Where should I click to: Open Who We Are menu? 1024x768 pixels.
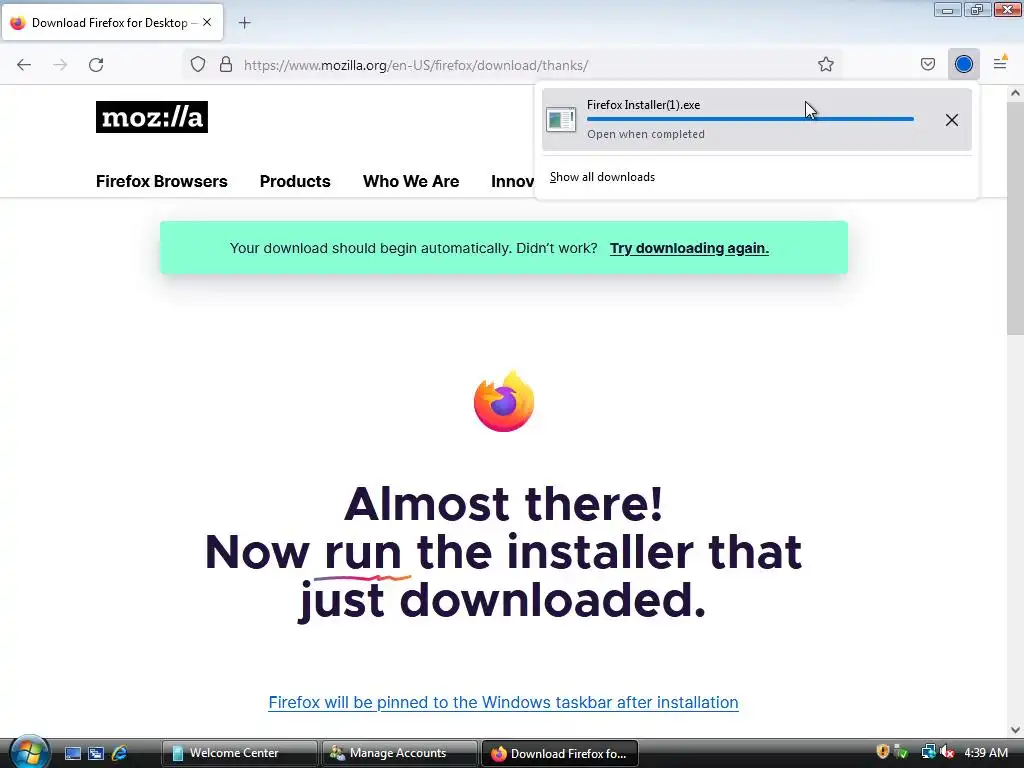click(411, 182)
